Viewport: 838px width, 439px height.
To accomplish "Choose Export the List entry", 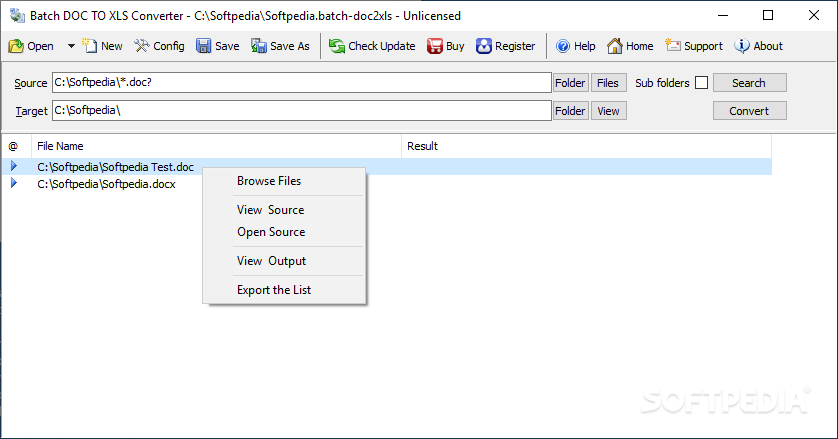I will [x=284, y=290].
